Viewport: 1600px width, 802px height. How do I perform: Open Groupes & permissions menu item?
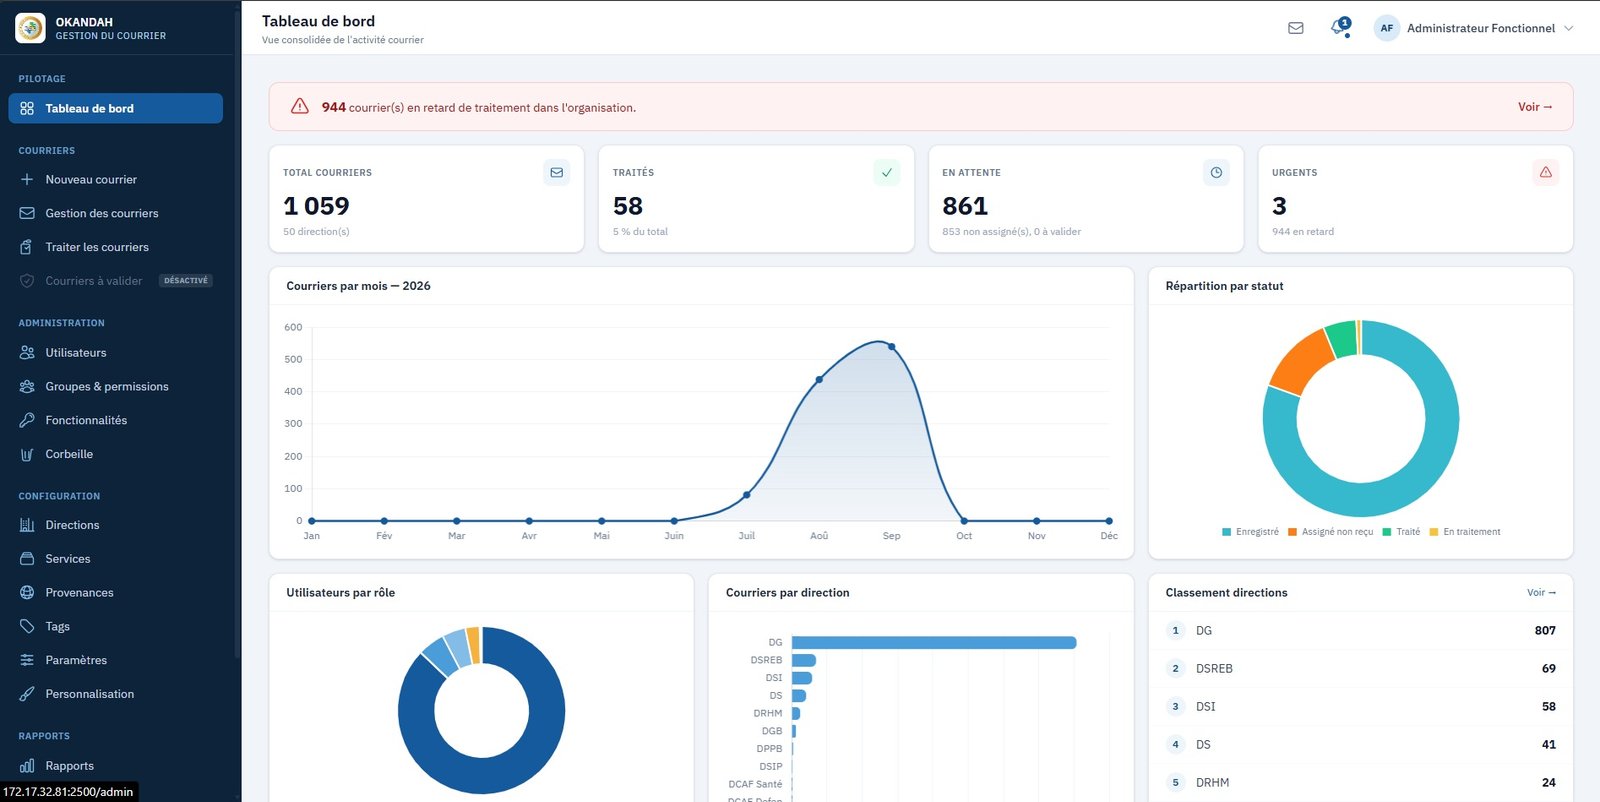pyautogui.click(x=115, y=387)
